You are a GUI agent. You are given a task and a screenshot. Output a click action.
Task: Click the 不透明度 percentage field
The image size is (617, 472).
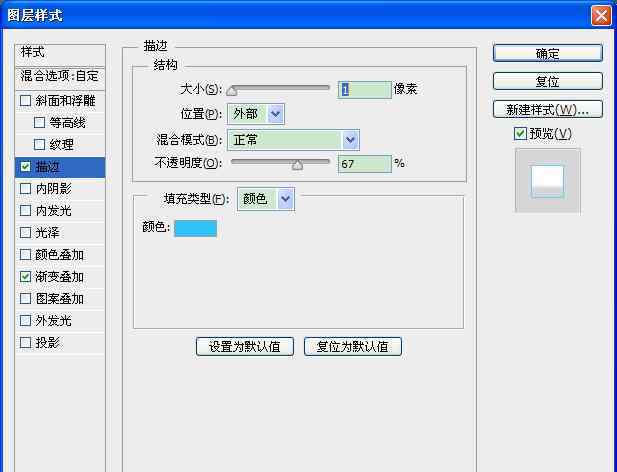coord(365,164)
